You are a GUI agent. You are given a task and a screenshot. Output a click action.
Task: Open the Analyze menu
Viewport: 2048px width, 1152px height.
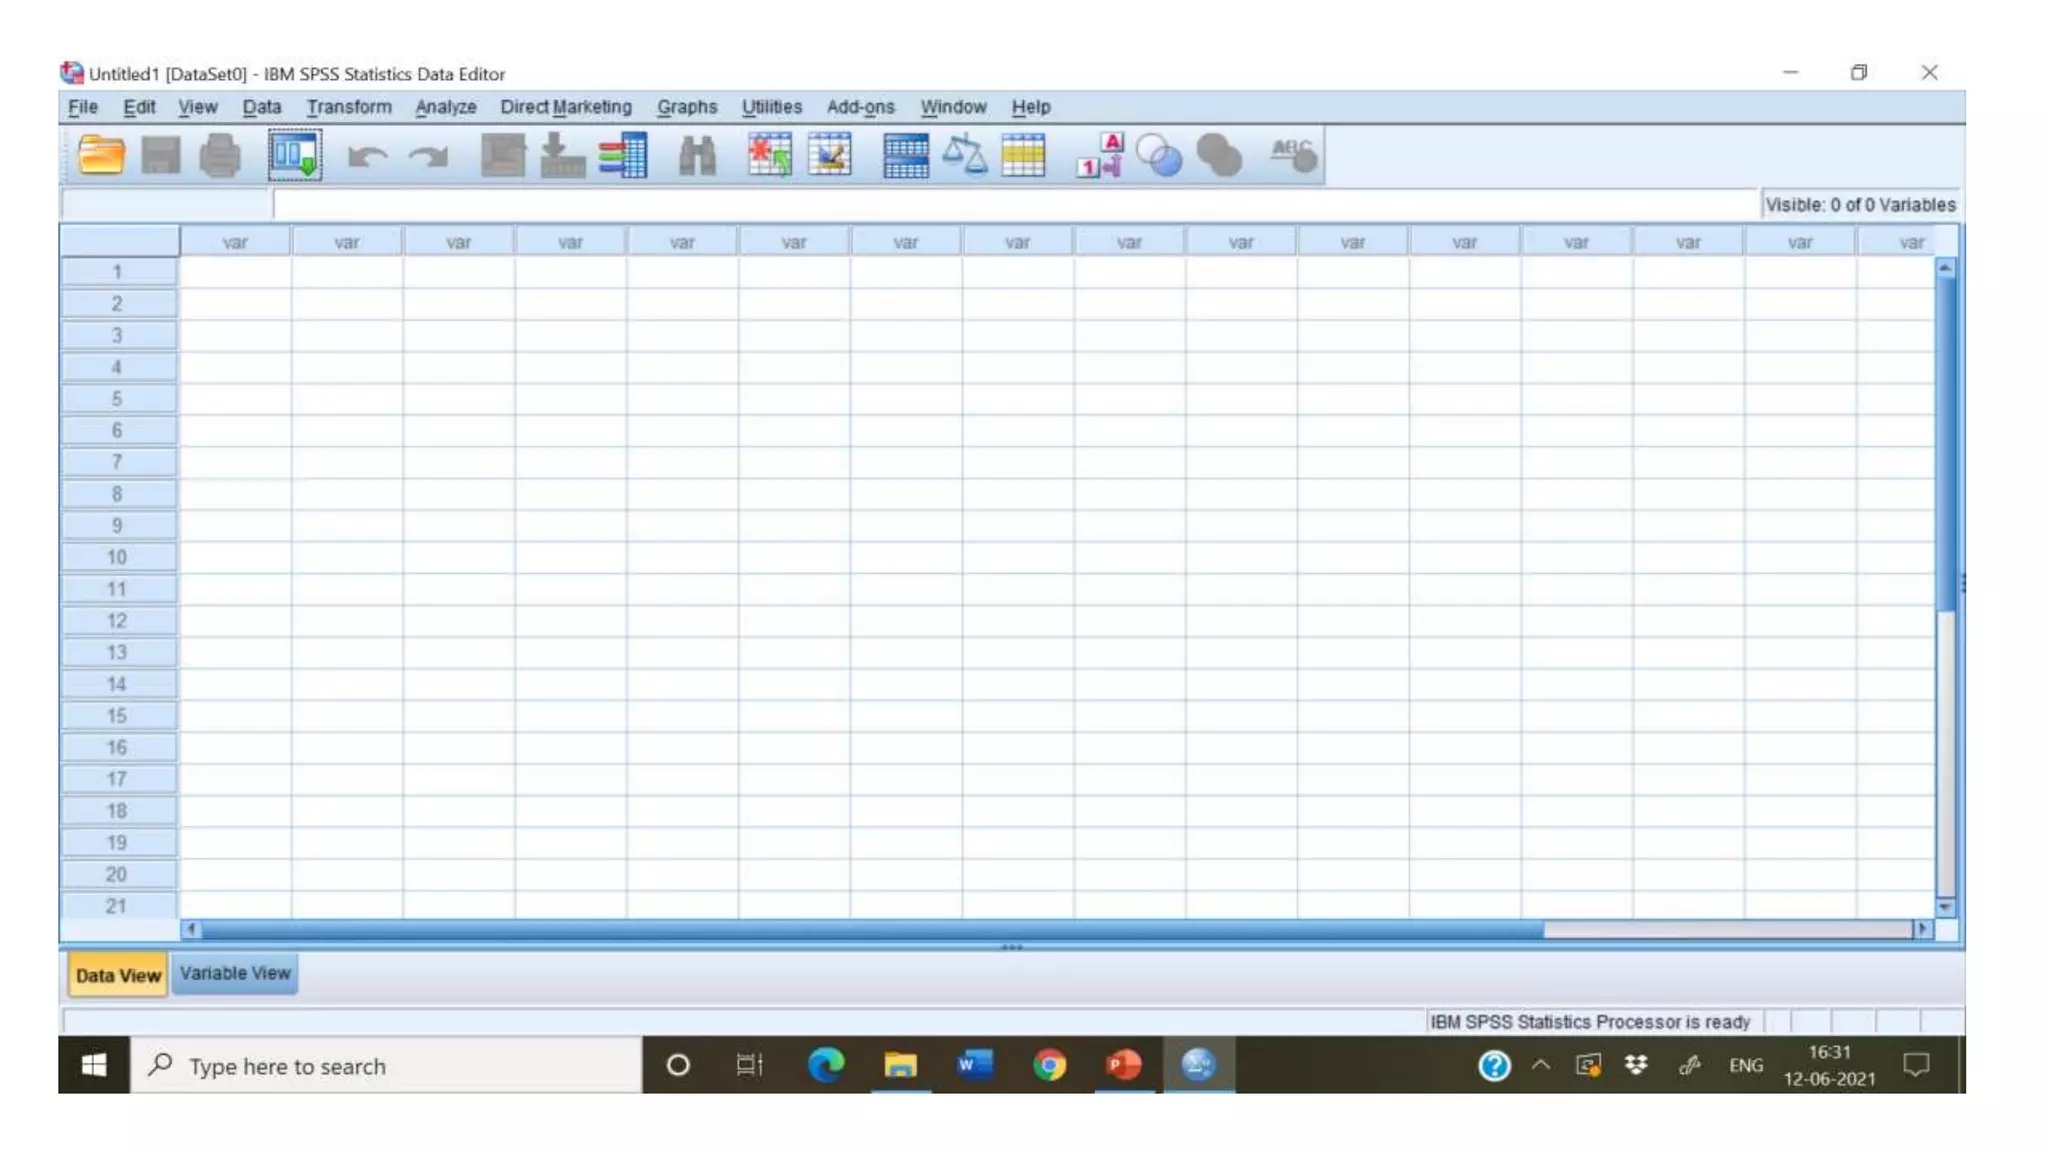click(x=445, y=107)
